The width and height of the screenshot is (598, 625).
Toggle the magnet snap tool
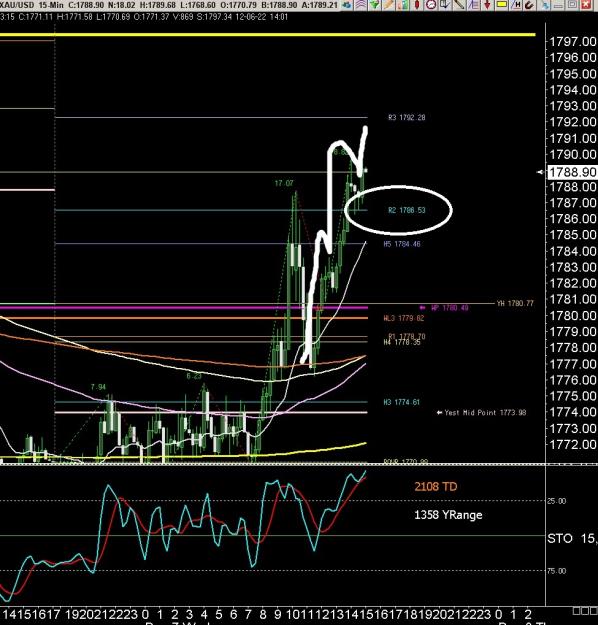pyautogui.click(x=529, y=5)
